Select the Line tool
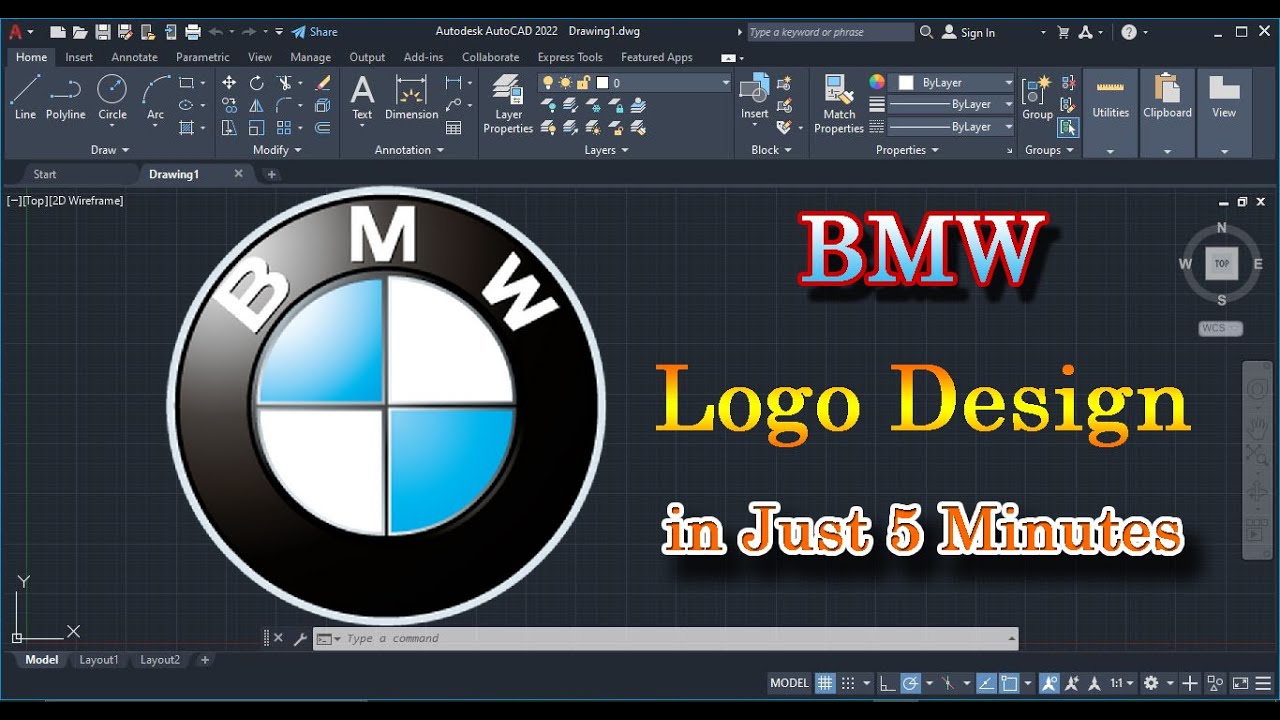This screenshot has width=1280, height=720. pos(25,98)
